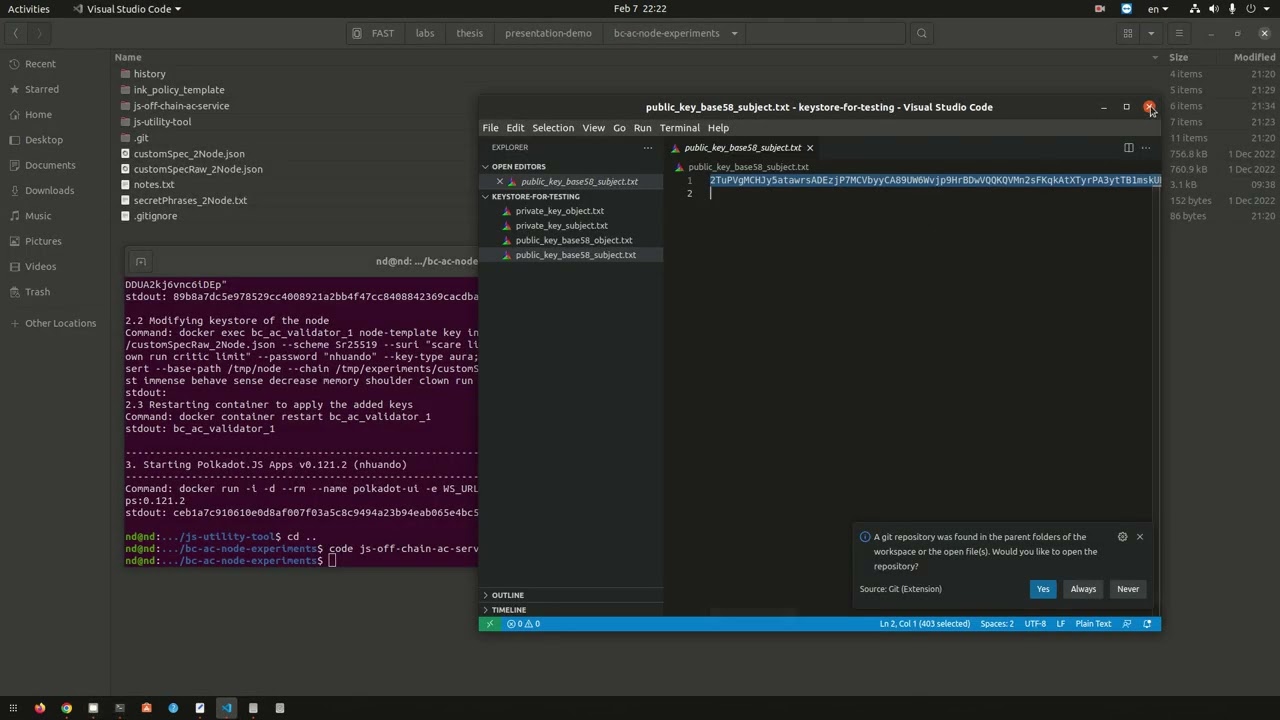This screenshot has height=720, width=1280.
Task: Open Visual Studio Code app menu in top bar
Action: pyautogui.click(x=127, y=9)
